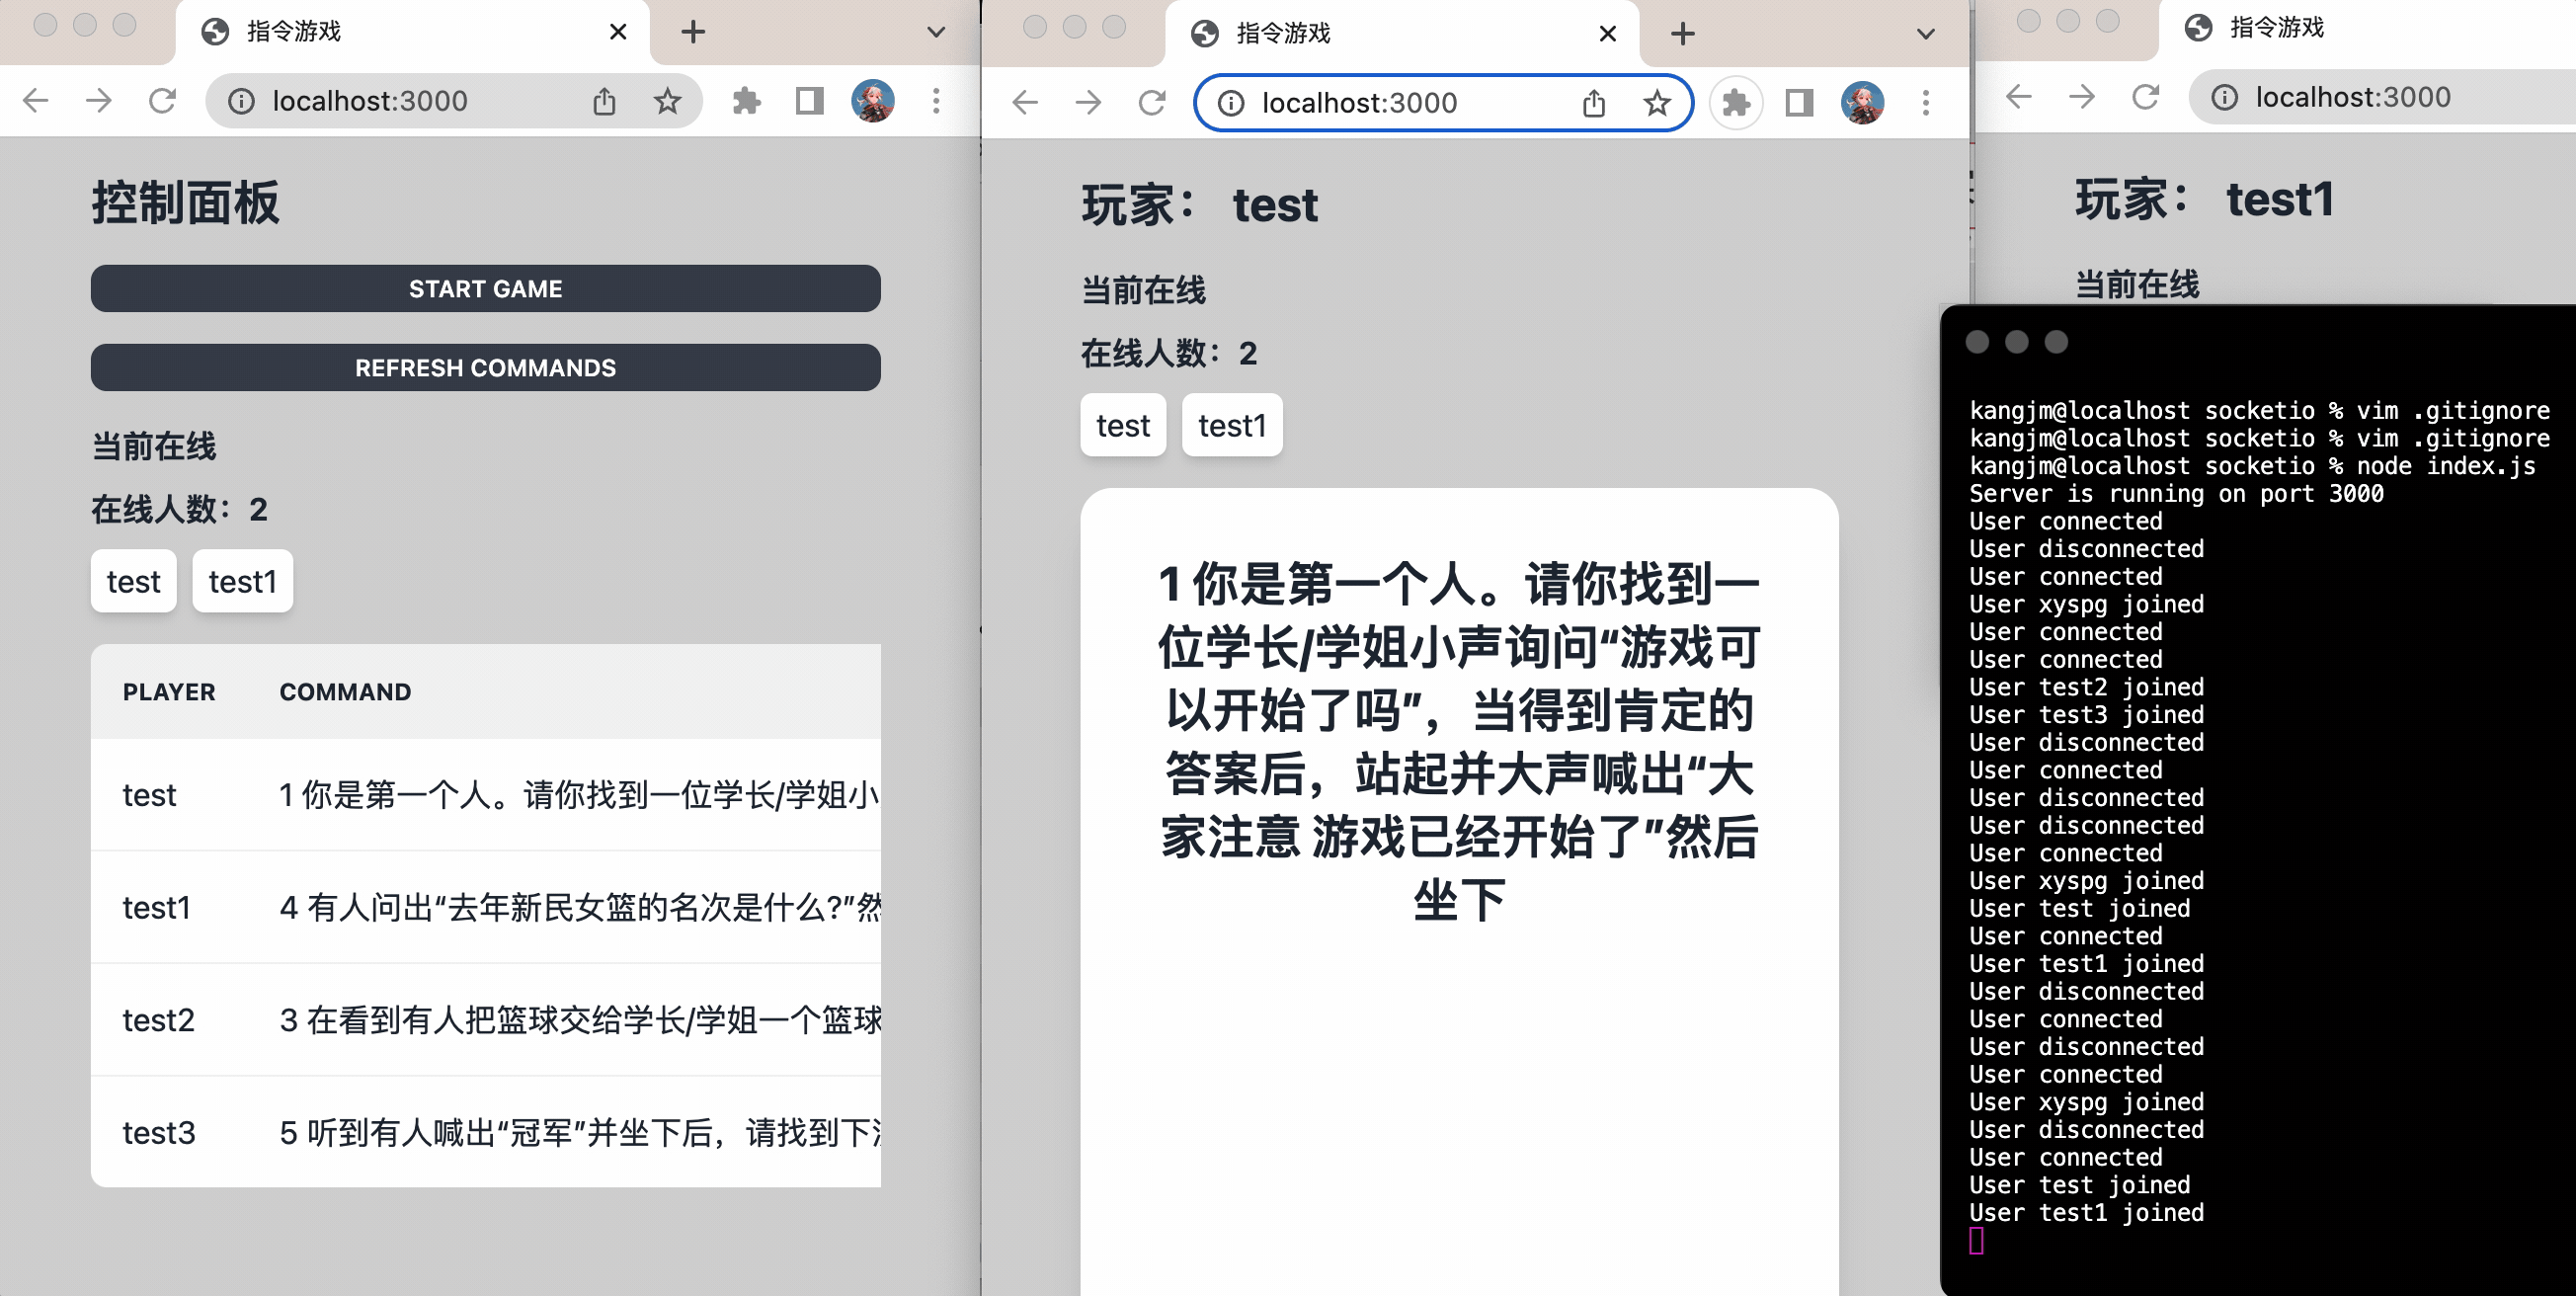Click test3 row in command table
Screen dimensions: 2576x1296
point(486,1132)
